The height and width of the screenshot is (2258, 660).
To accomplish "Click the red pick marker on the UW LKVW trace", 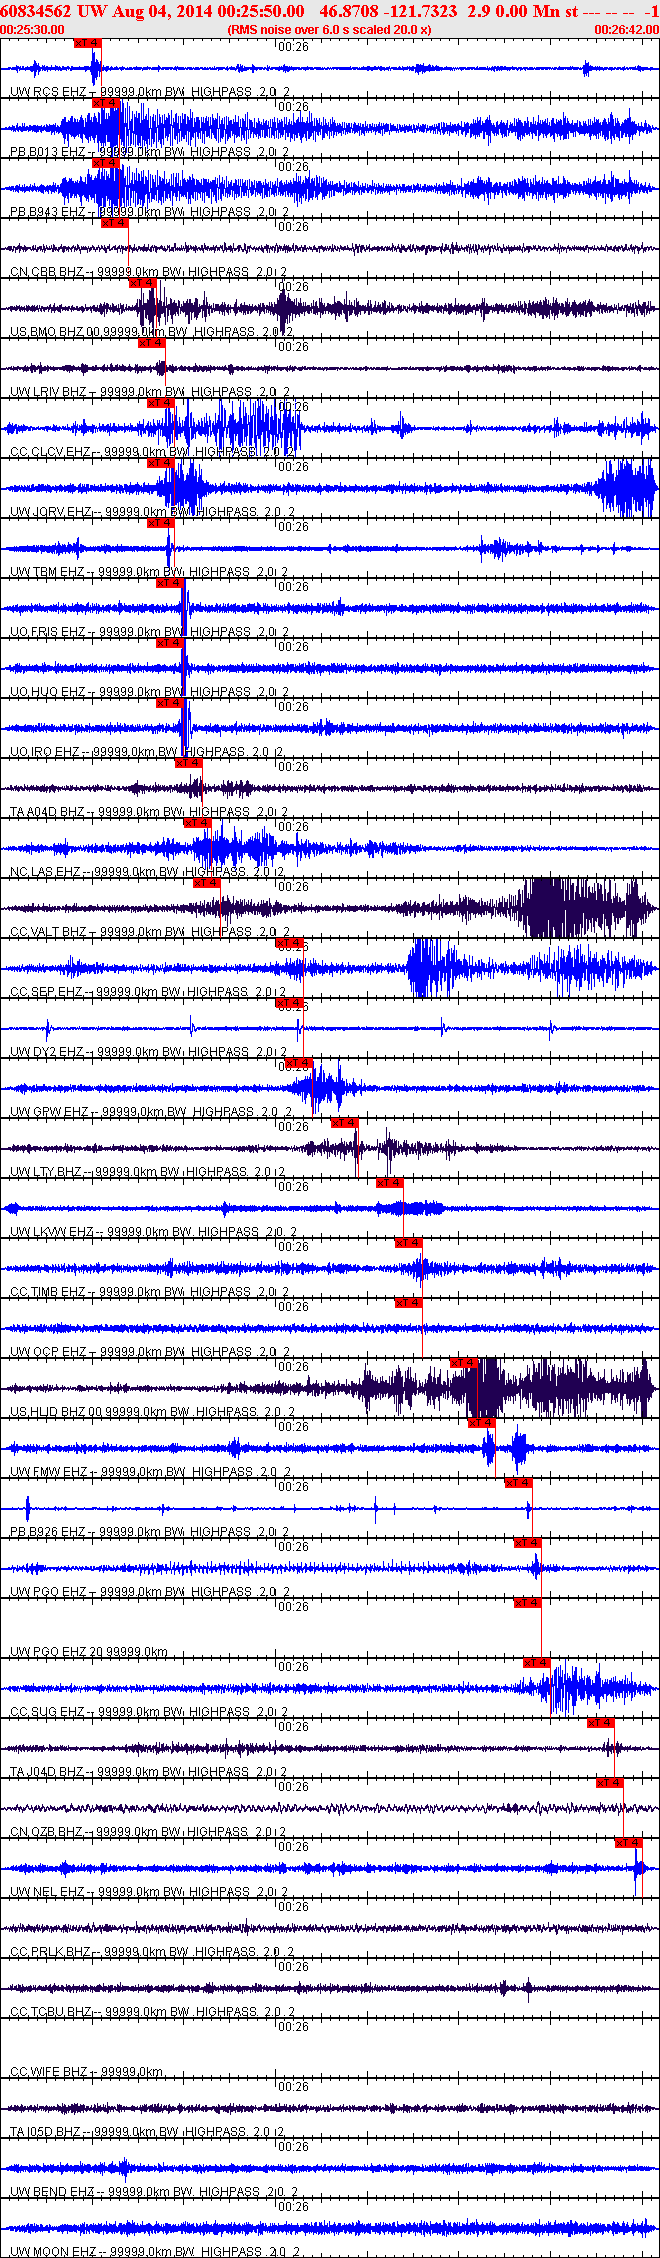I will click(x=390, y=1183).
